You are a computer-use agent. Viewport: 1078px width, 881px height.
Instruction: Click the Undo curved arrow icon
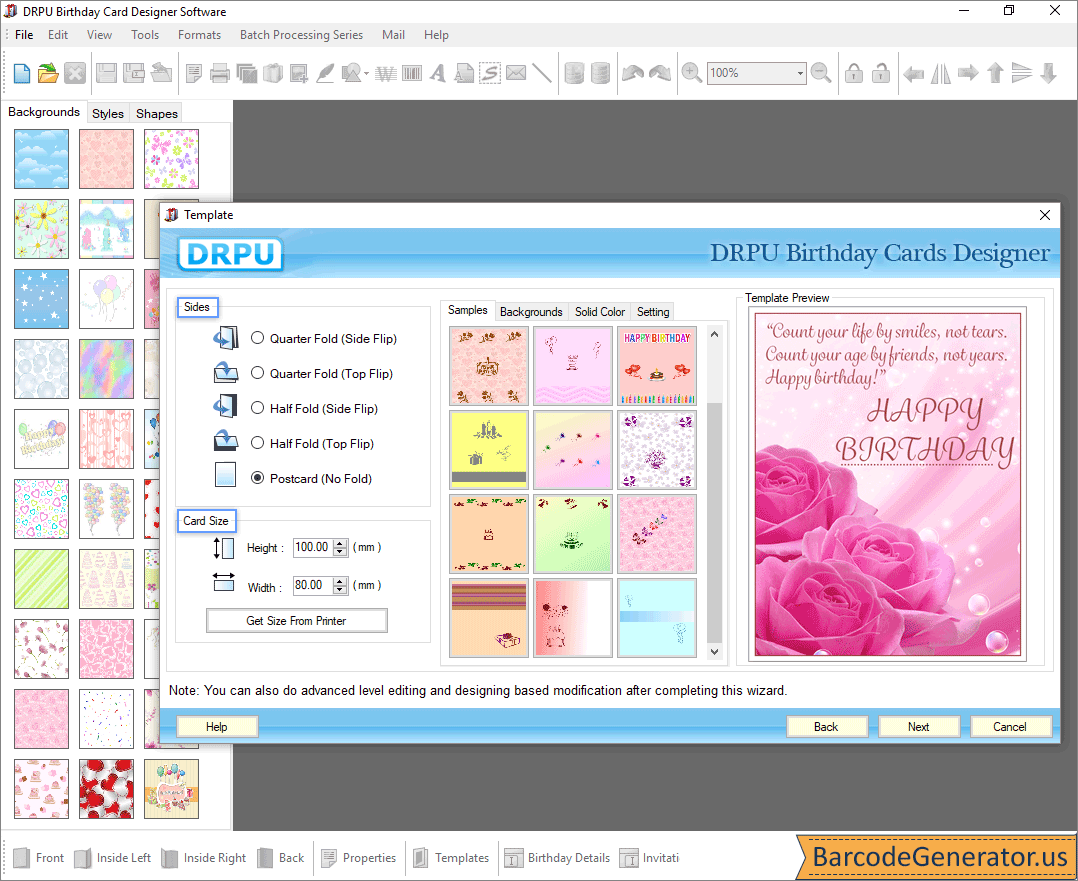[632, 73]
